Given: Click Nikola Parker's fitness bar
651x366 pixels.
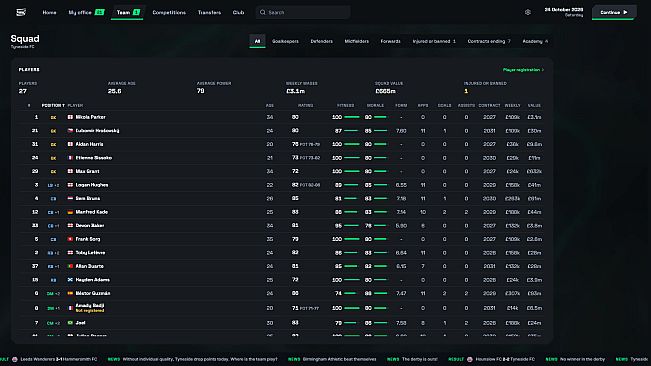Looking at the screenshot, I should click(x=352, y=117).
